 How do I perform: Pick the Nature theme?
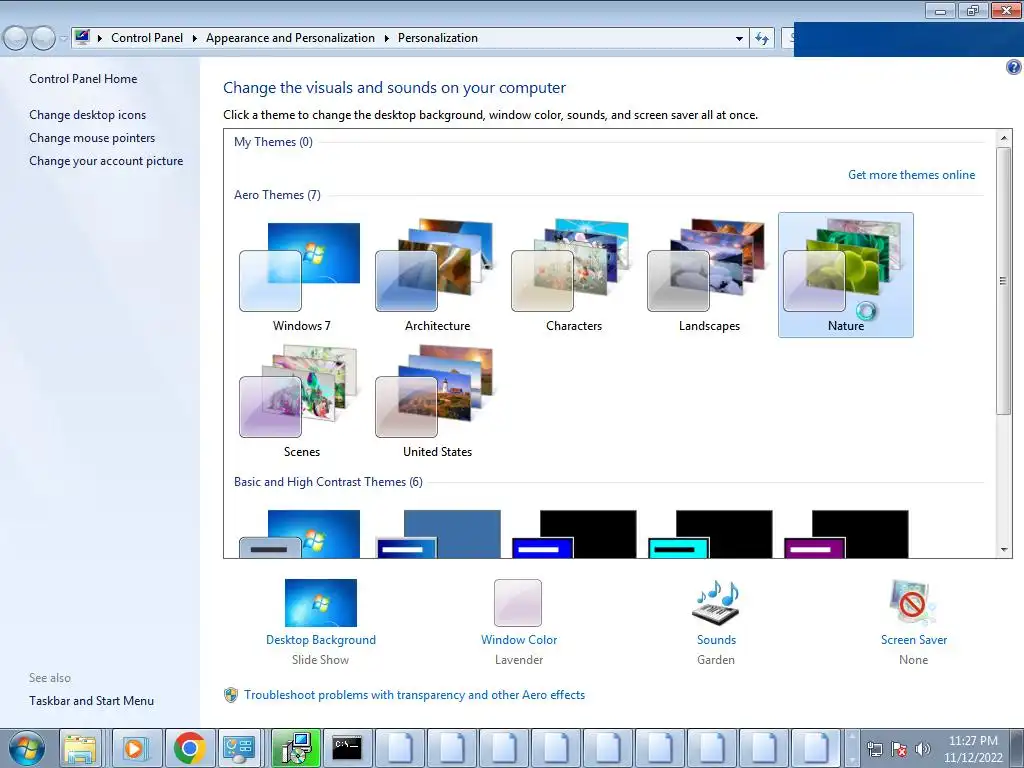[x=846, y=276]
